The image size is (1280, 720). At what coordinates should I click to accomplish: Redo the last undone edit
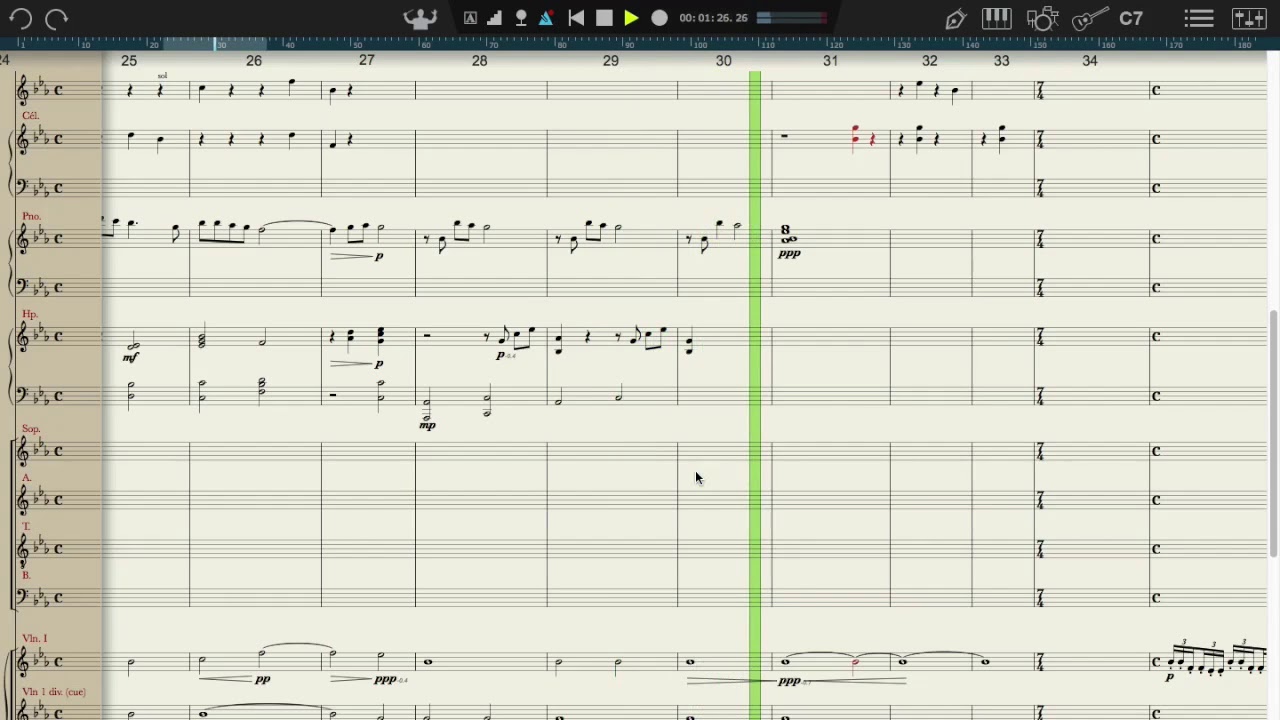[x=57, y=18]
